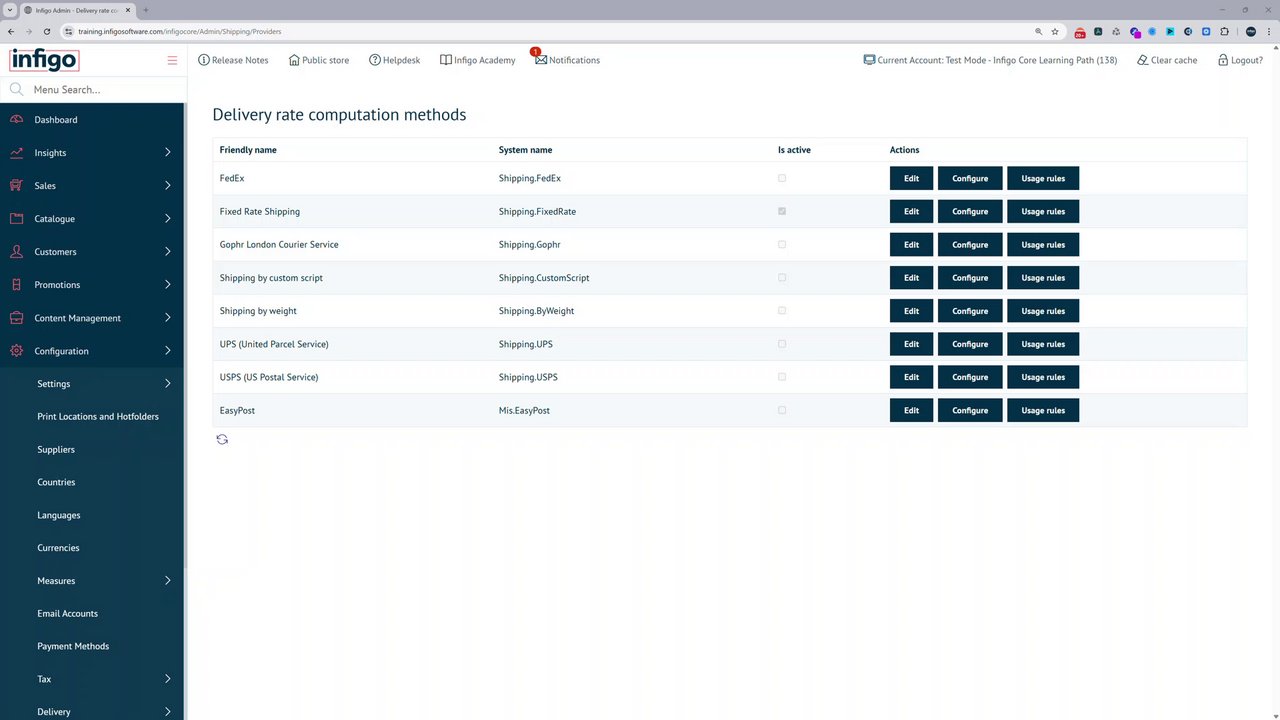Open the browser extensions puzzle icon
The width and height of the screenshot is (1280, 720).
pyautogui.click(x=1224, y=31)
